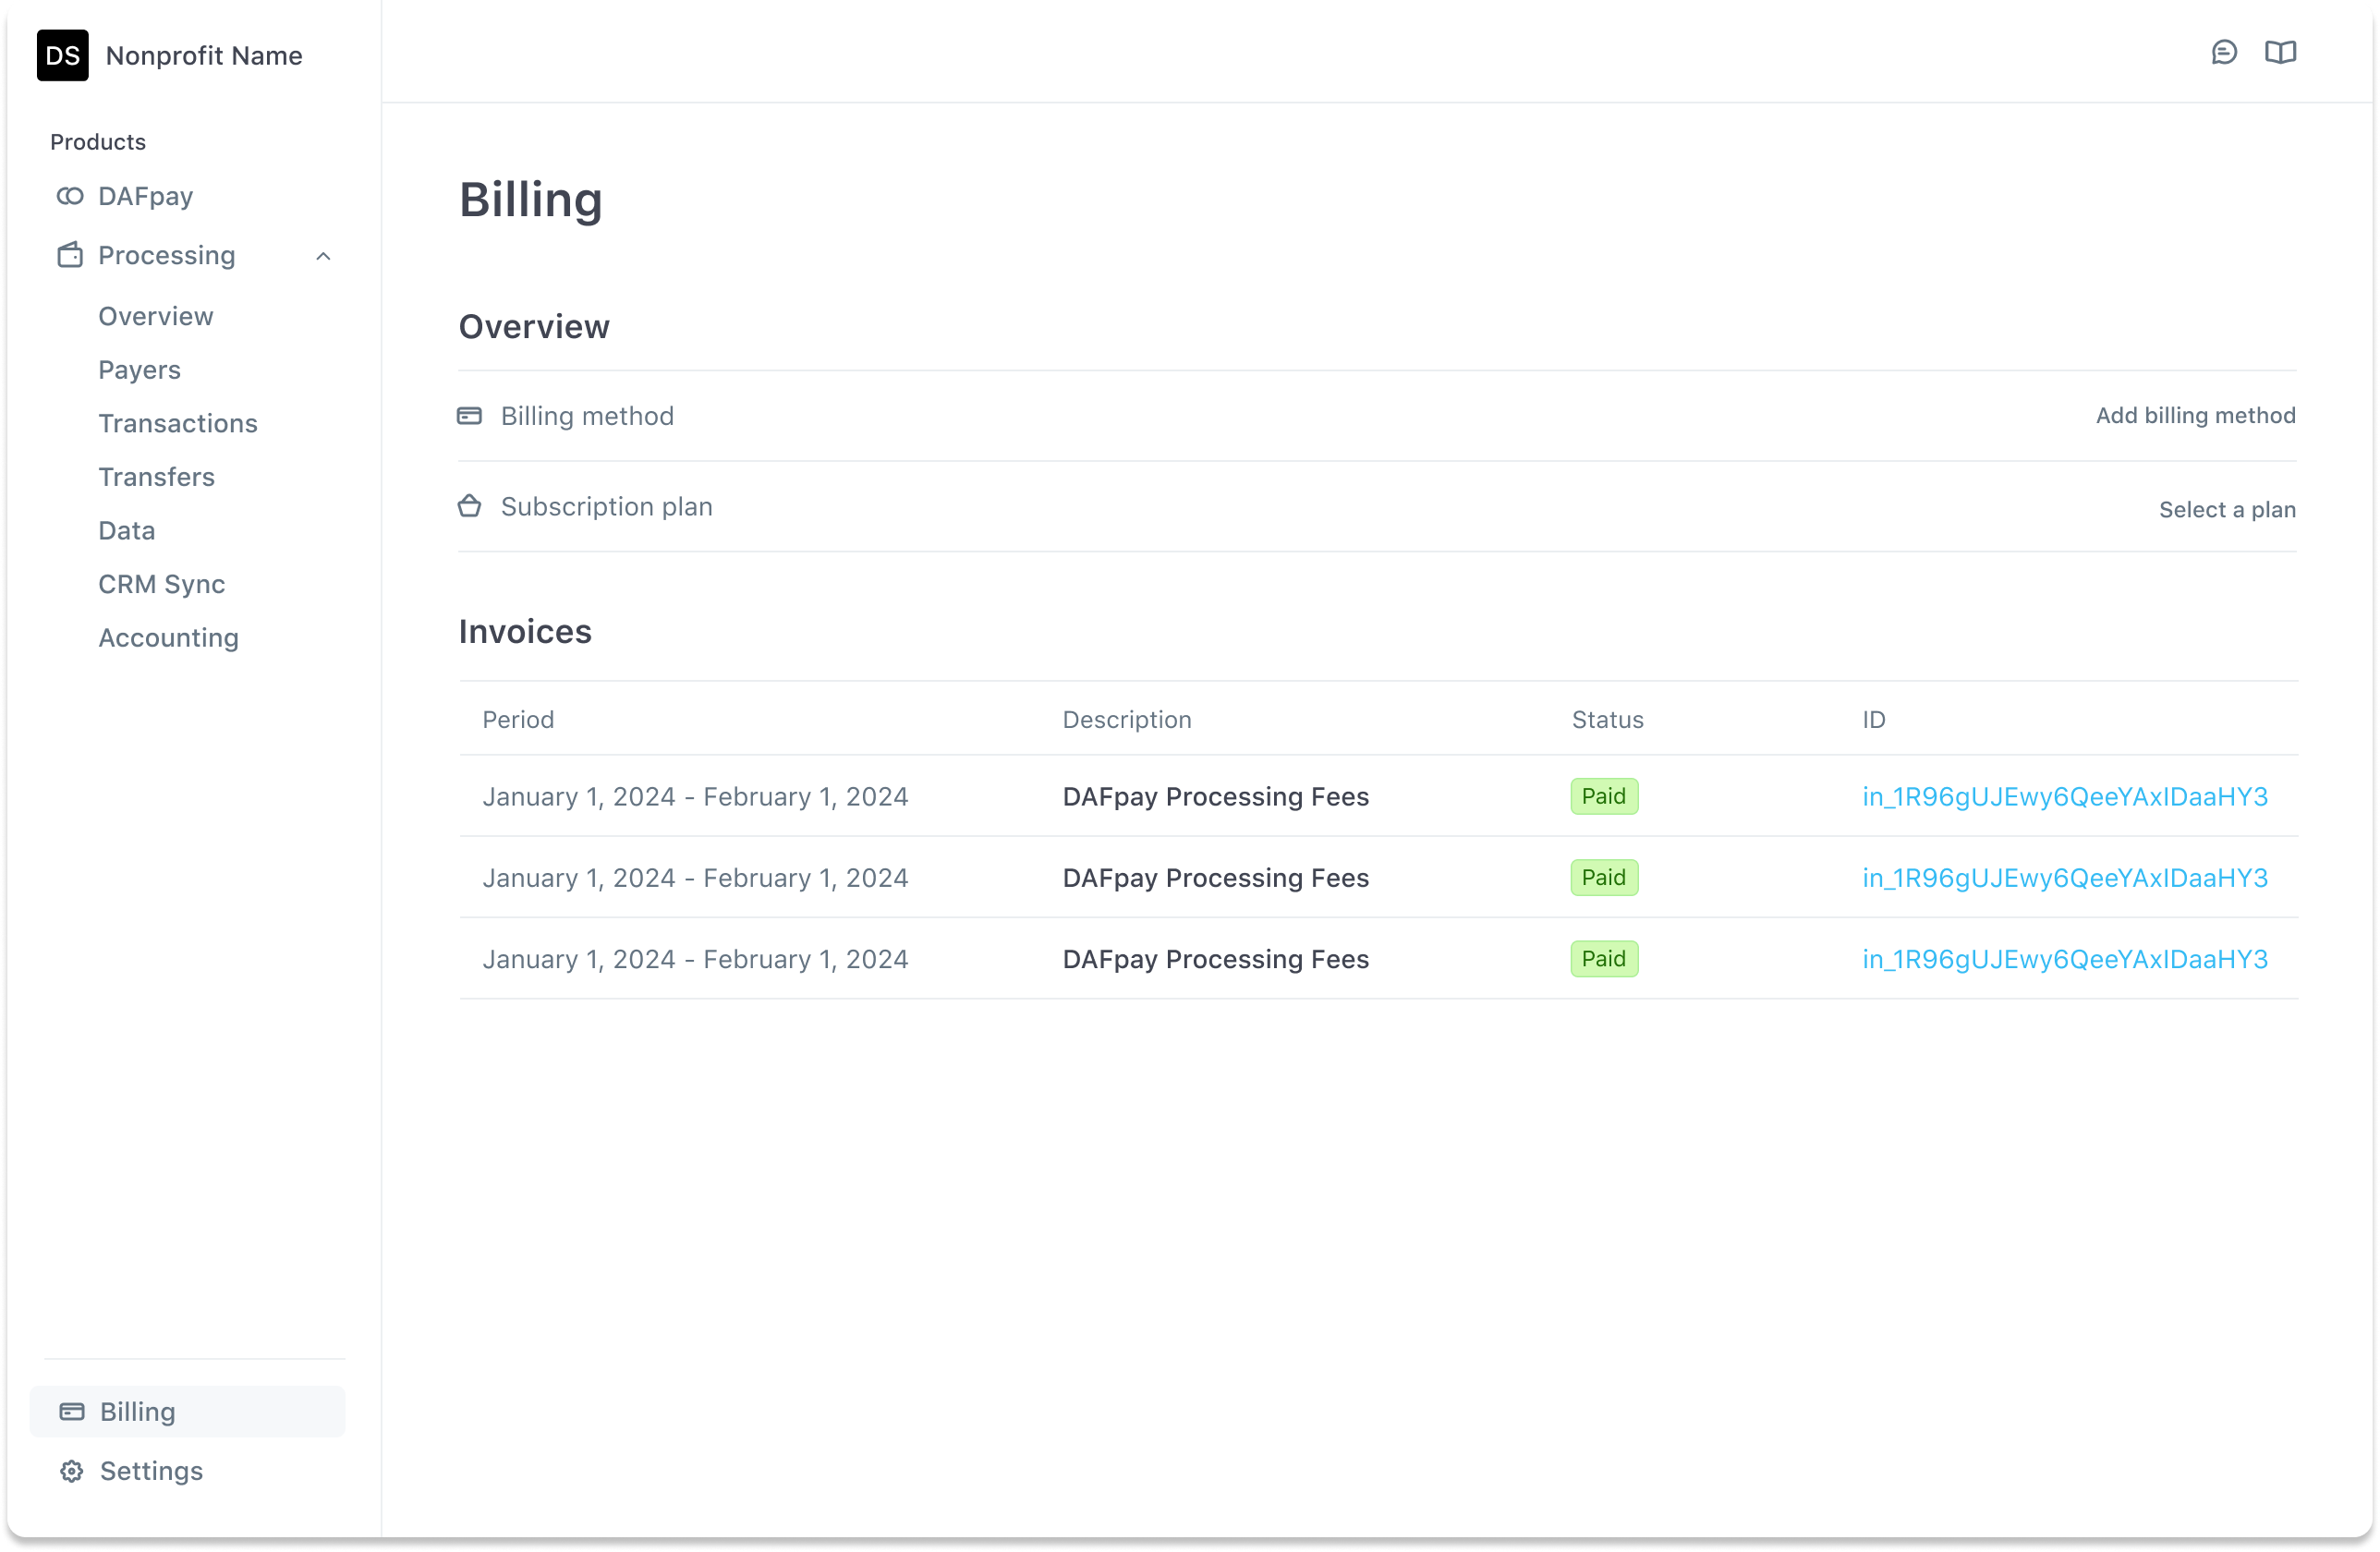
Task: Sort by the Period column header
Action: tap(518, 719)
